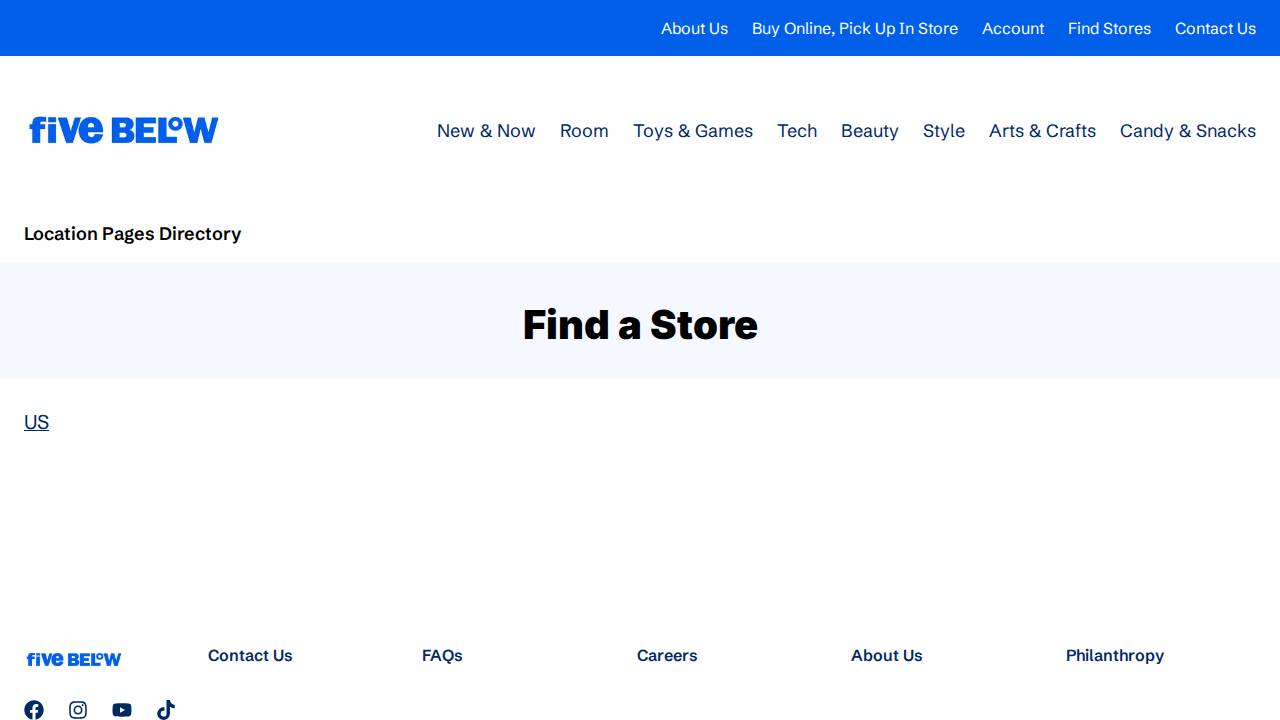Browse the Candy & Snacks category
This screenshot has height=720, width=1280.
1188,131
